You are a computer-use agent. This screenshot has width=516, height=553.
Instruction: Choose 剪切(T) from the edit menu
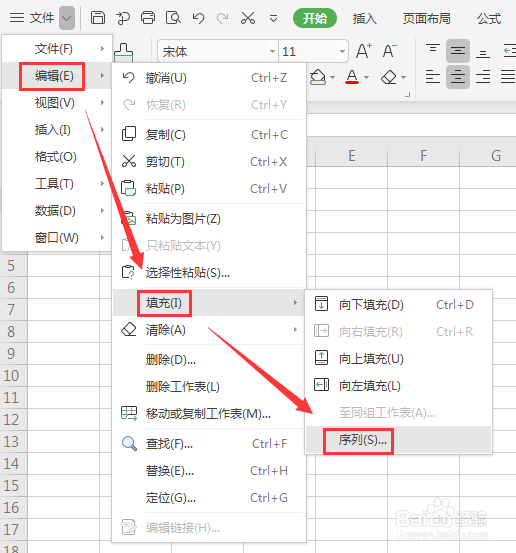[x=209, y=162]
